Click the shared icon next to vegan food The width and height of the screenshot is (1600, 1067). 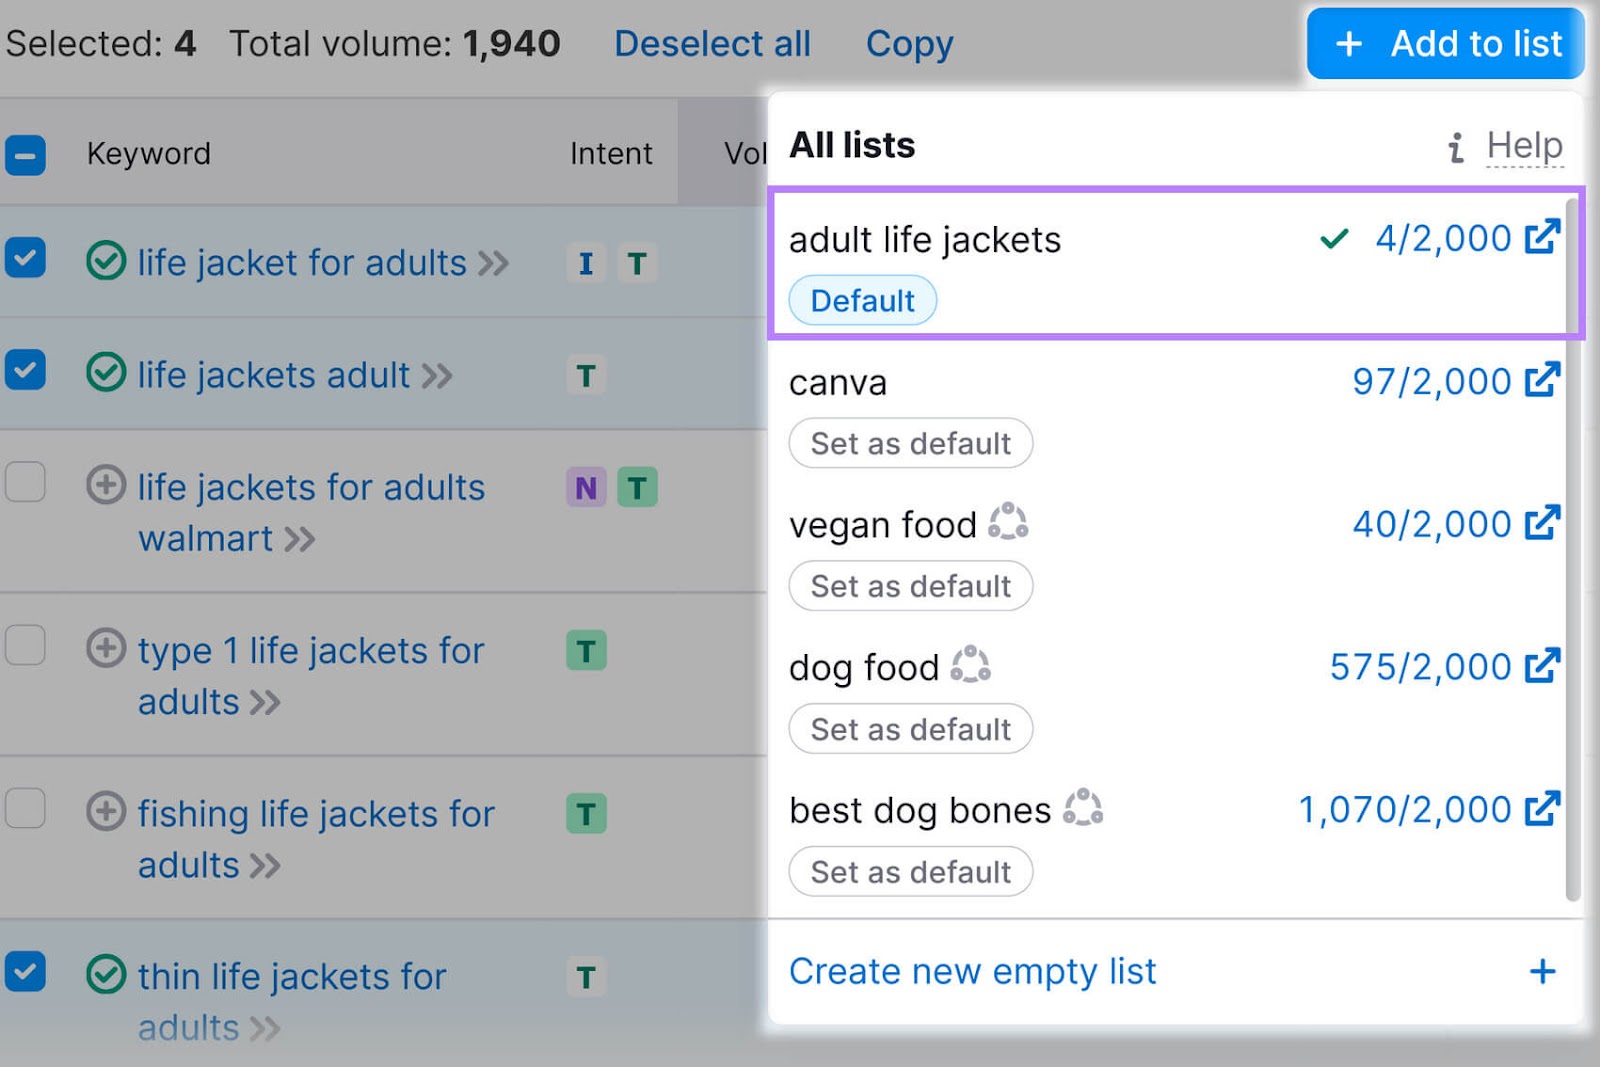(x=1008, y=522)
